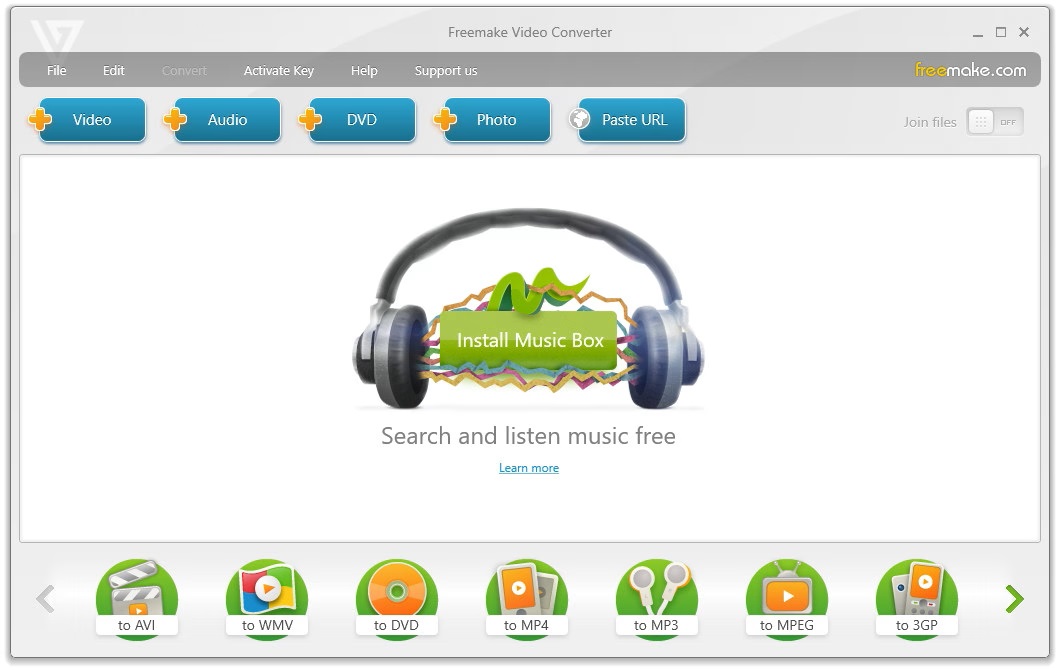Visit the freemake.com logo link
1060x670 pixels.
pos(970,70)
